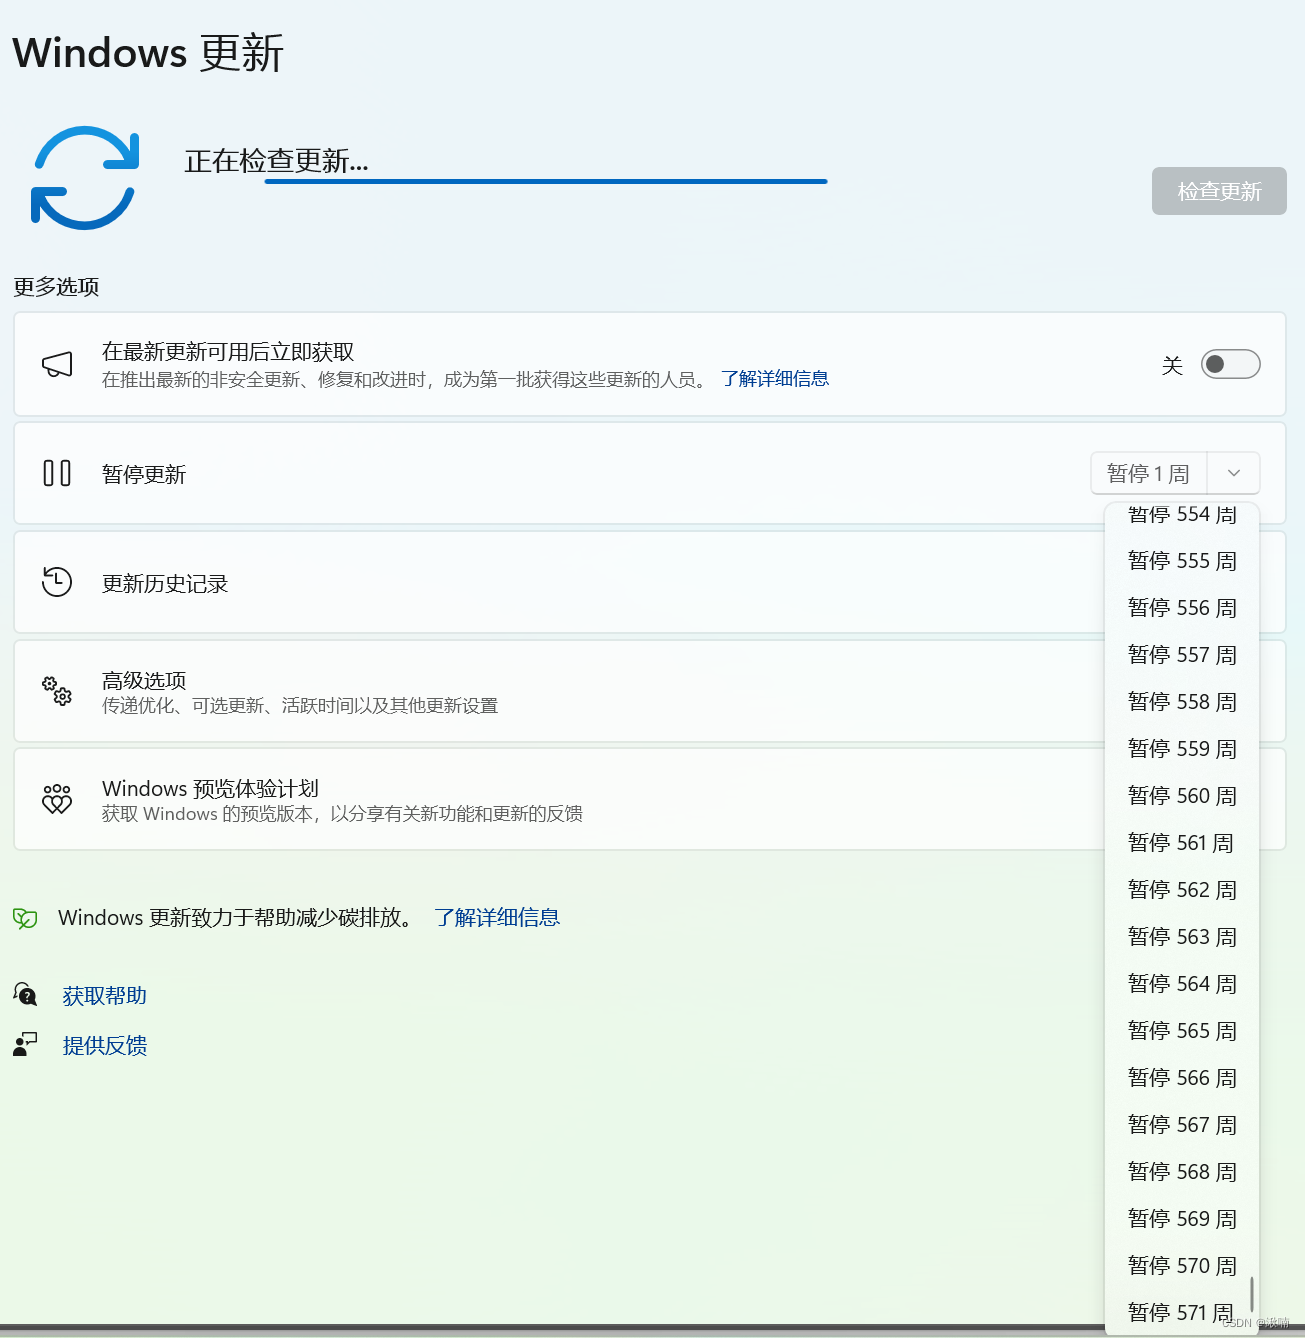Pick 暂停 560 周 in dropdown list
Viewport: 1305px width, 1338px height.
[1182, 796]
